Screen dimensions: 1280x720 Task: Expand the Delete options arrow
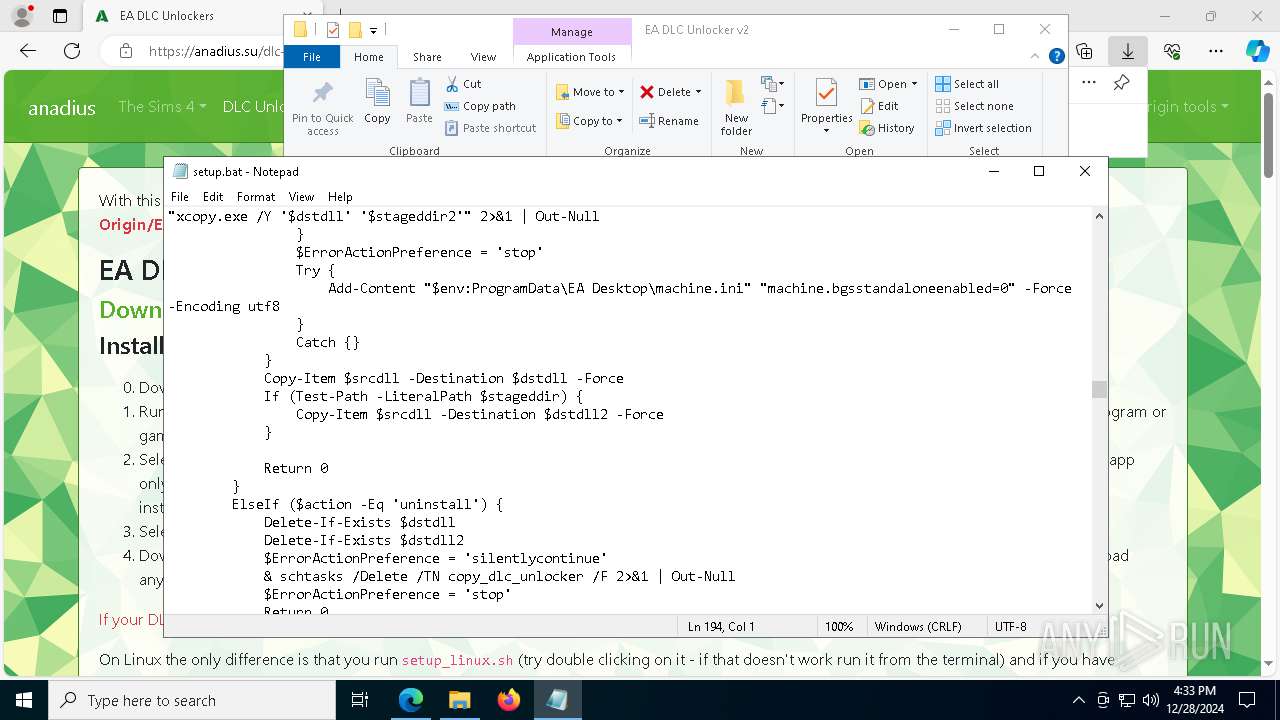point(698,92)
